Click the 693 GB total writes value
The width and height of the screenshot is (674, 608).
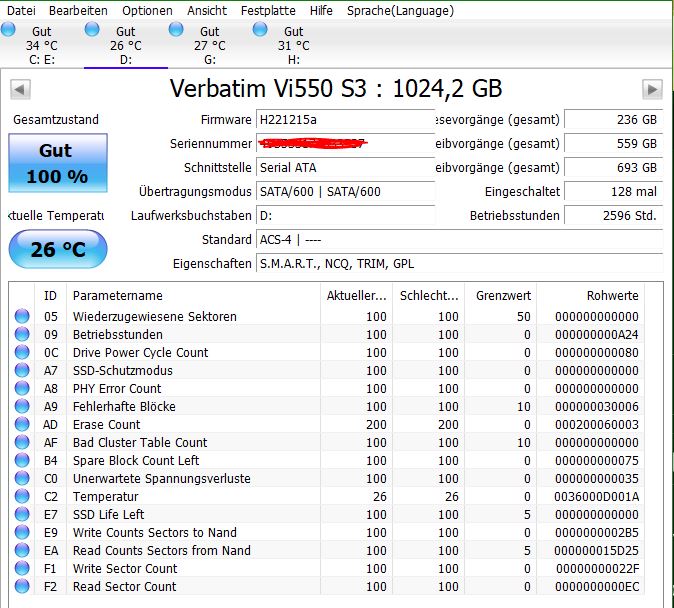pos(613,167)
